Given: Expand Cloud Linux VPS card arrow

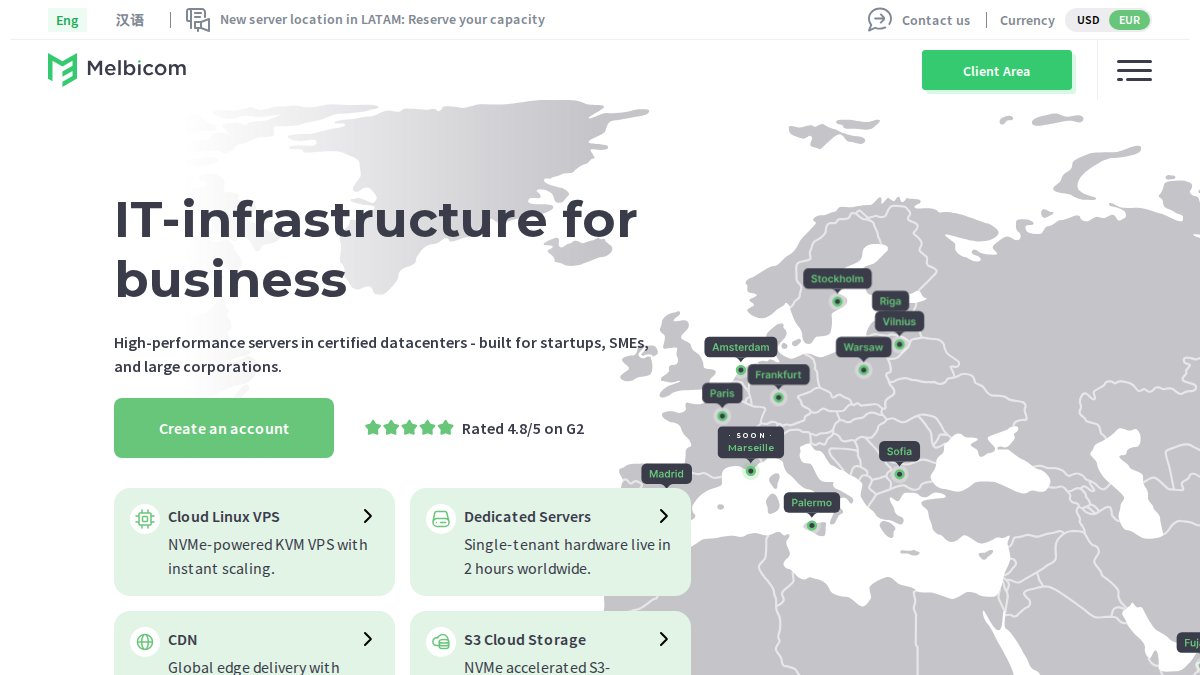Looking at the screenshot, I should (x=368, y=516).
